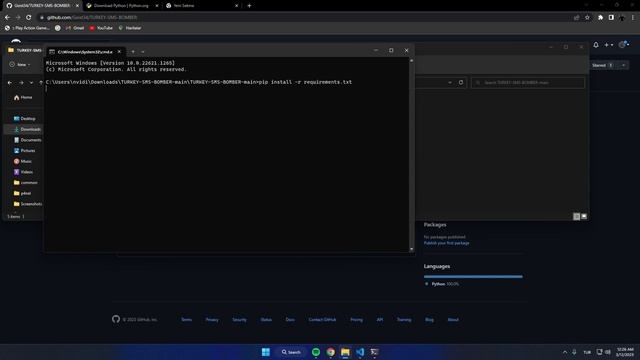The image size is (640, 360).
Task: Select Desktop in File Explorer sidebar
Action: coord(24,118)
